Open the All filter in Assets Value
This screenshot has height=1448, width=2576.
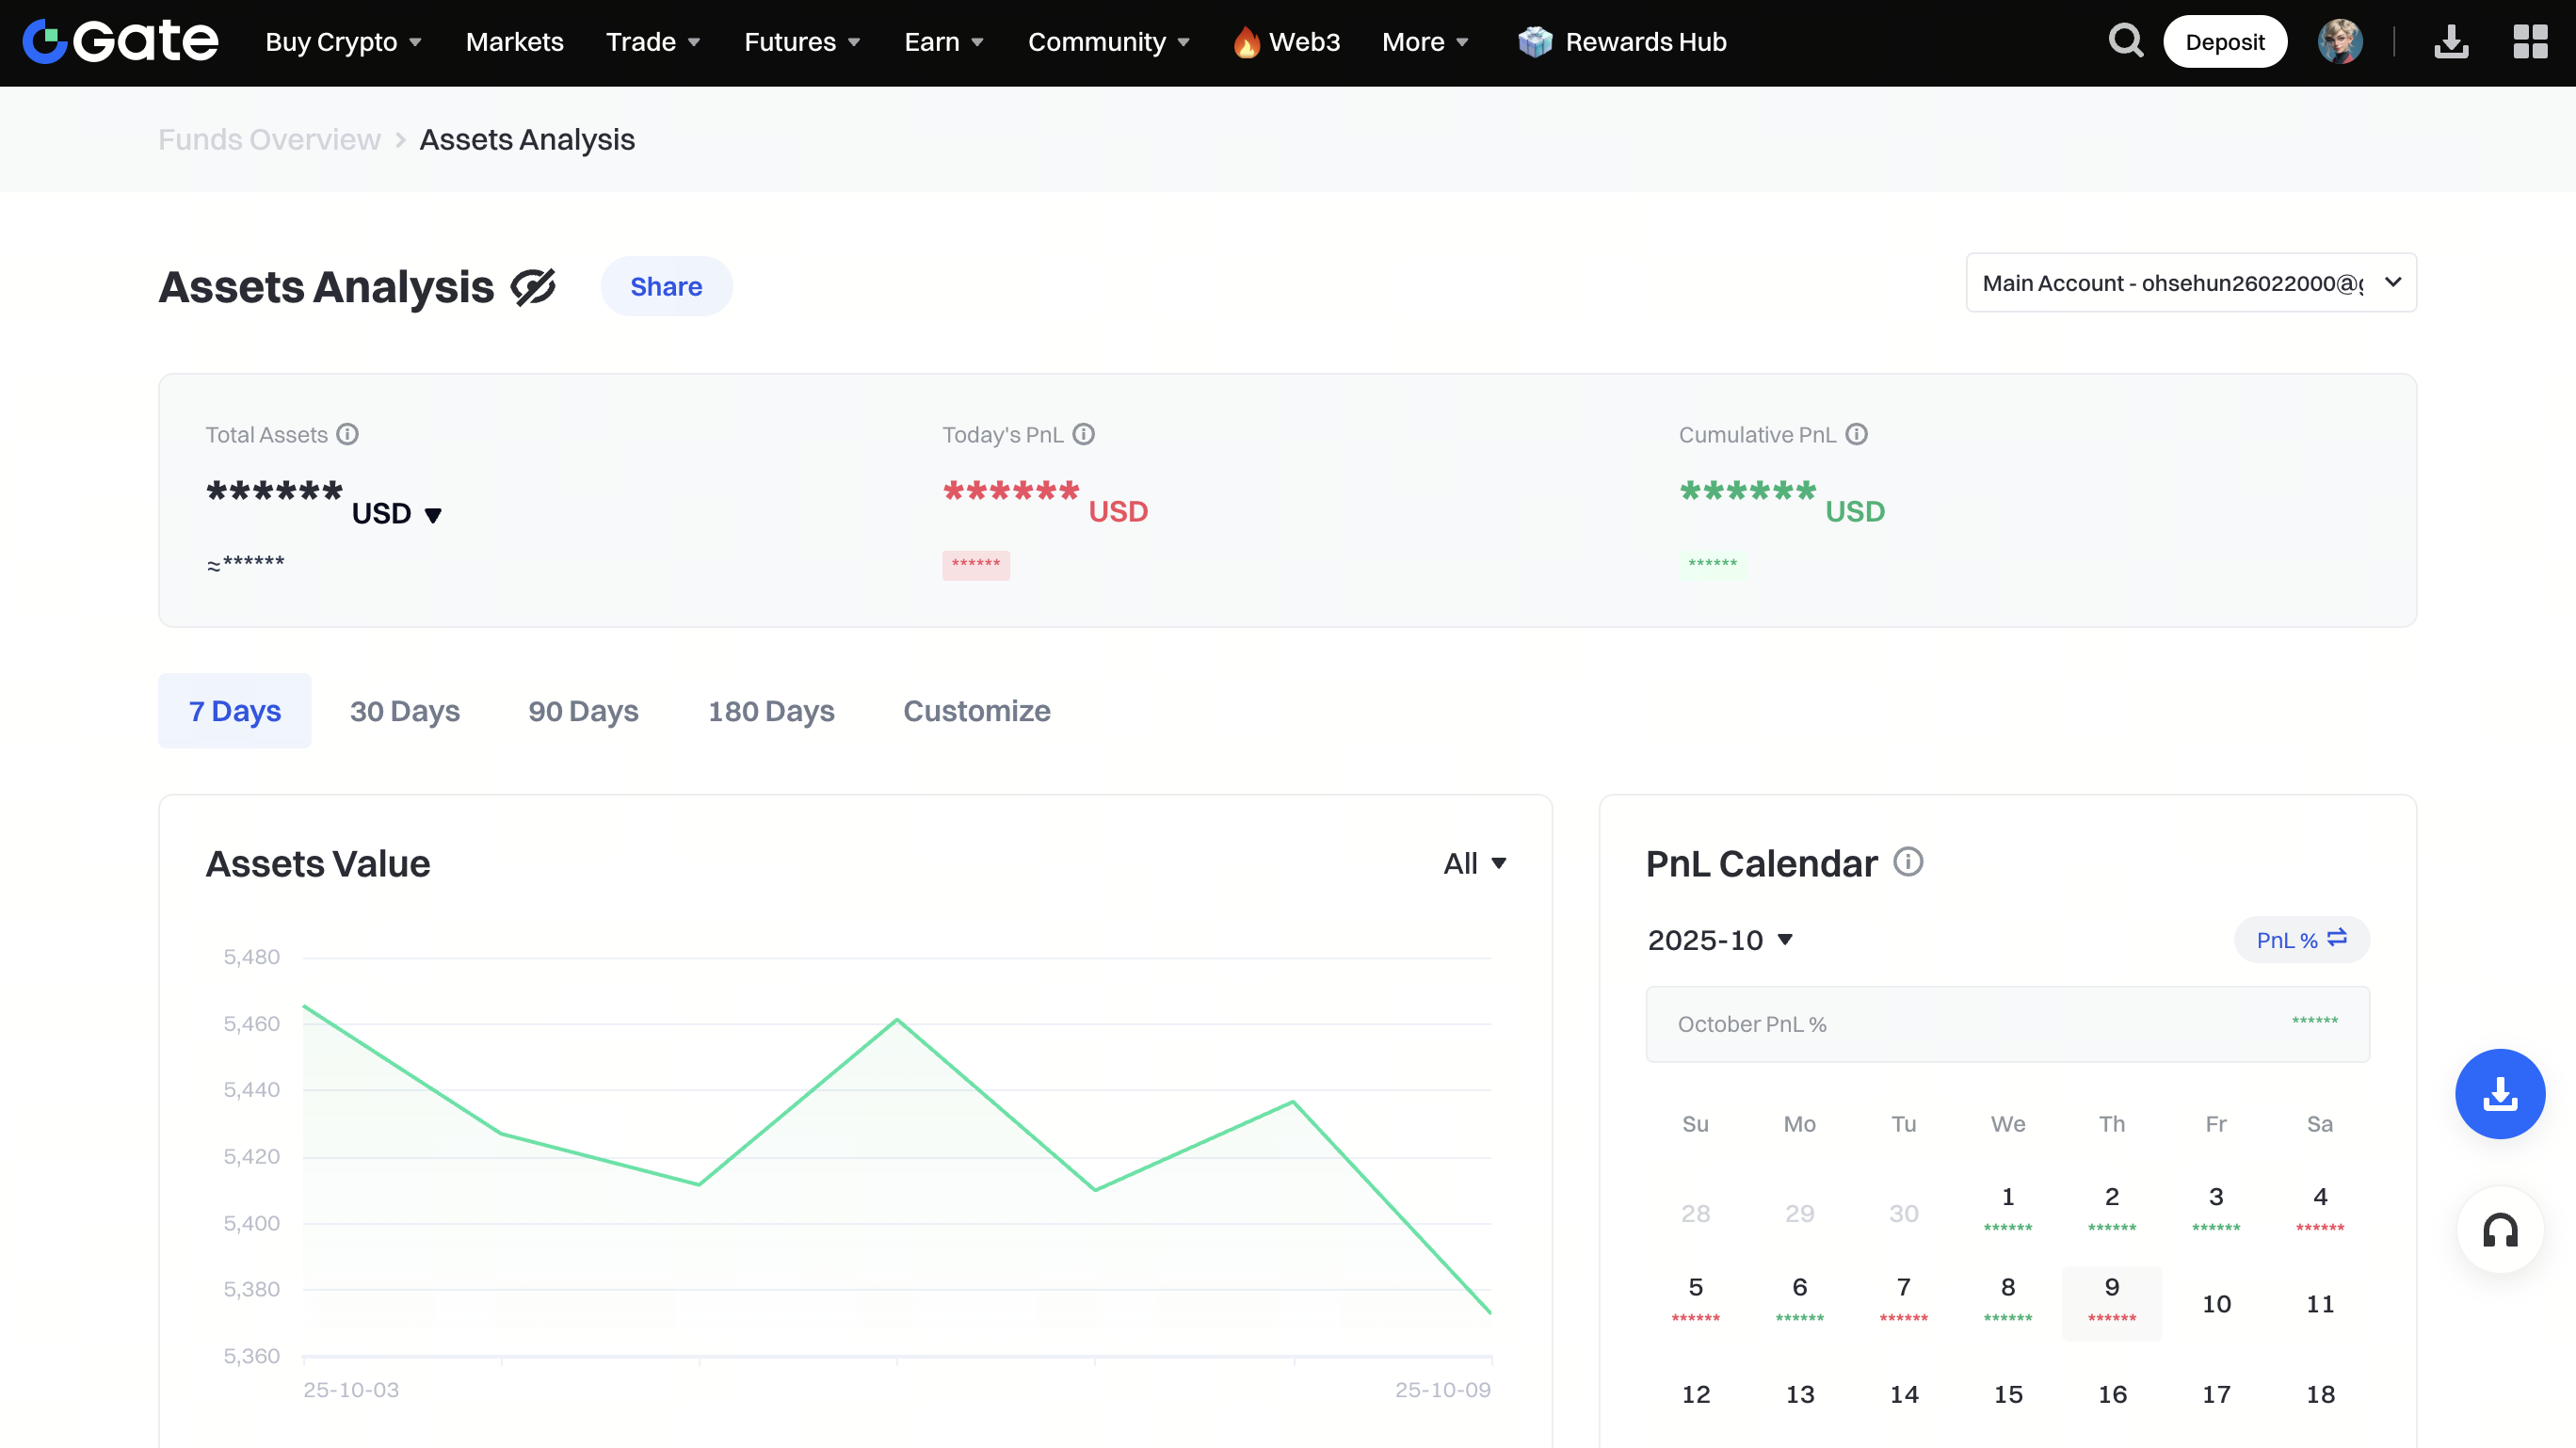tap(1474, 863)
